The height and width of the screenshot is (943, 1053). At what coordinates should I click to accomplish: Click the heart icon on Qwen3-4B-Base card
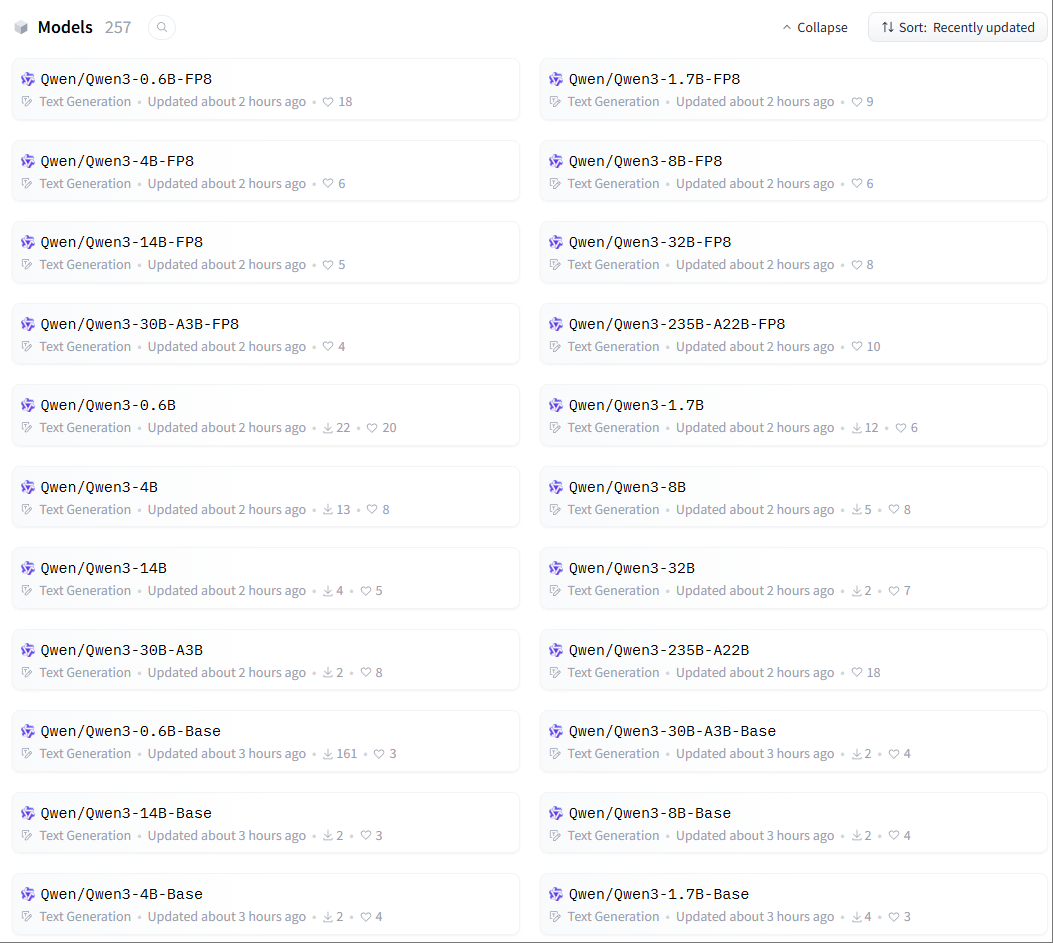(366, 917)
